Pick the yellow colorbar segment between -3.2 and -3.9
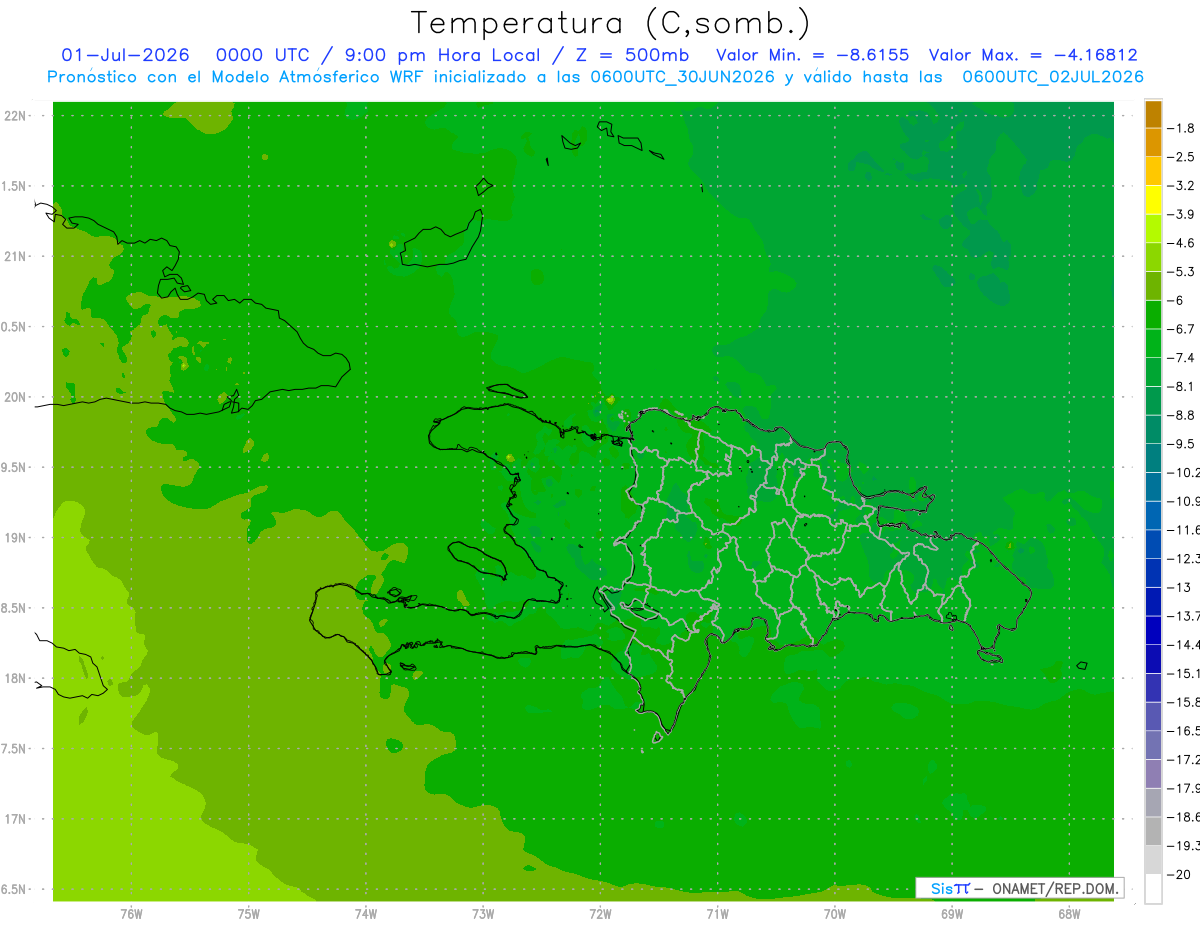The height and width of the screenshot is (927, 1200). click(x=1153, y=200)
